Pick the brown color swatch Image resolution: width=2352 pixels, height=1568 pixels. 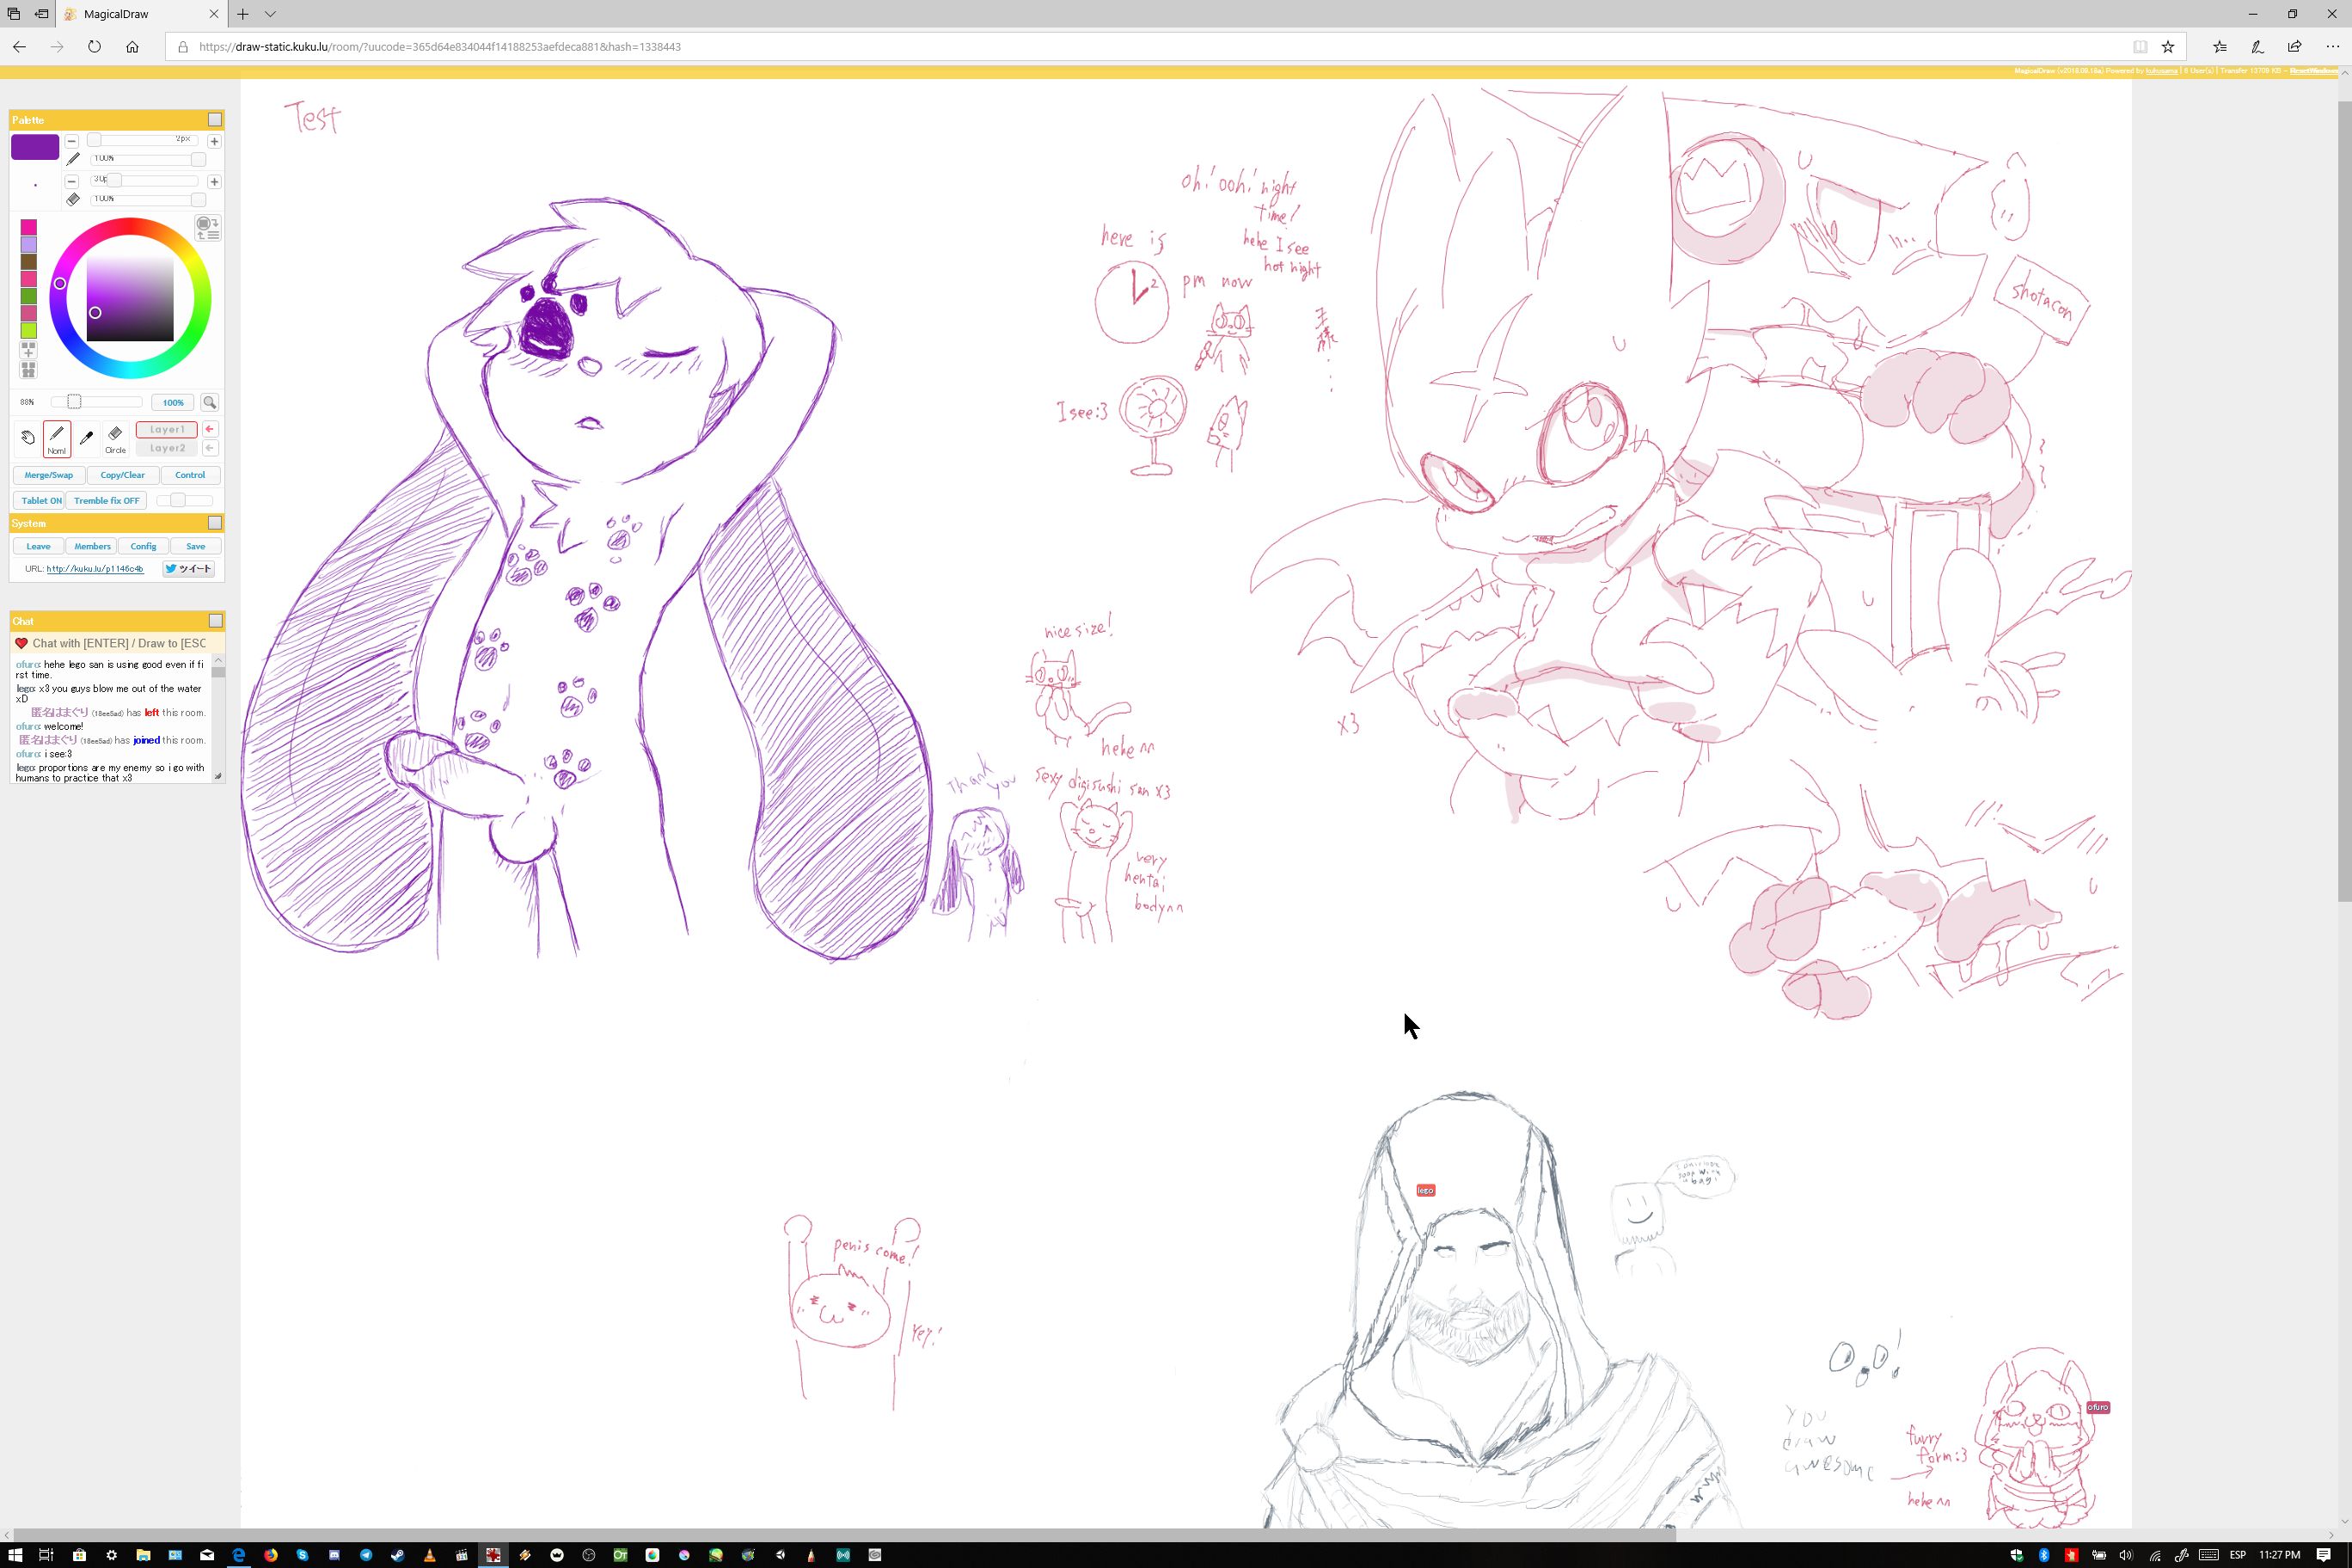(28, 262)
